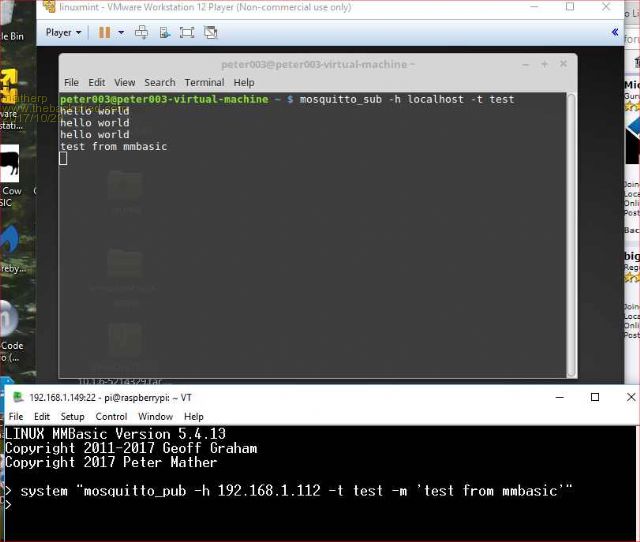Enter full screen mode in VMware Player
640x542 pixels.
click(x=187, y=32)
